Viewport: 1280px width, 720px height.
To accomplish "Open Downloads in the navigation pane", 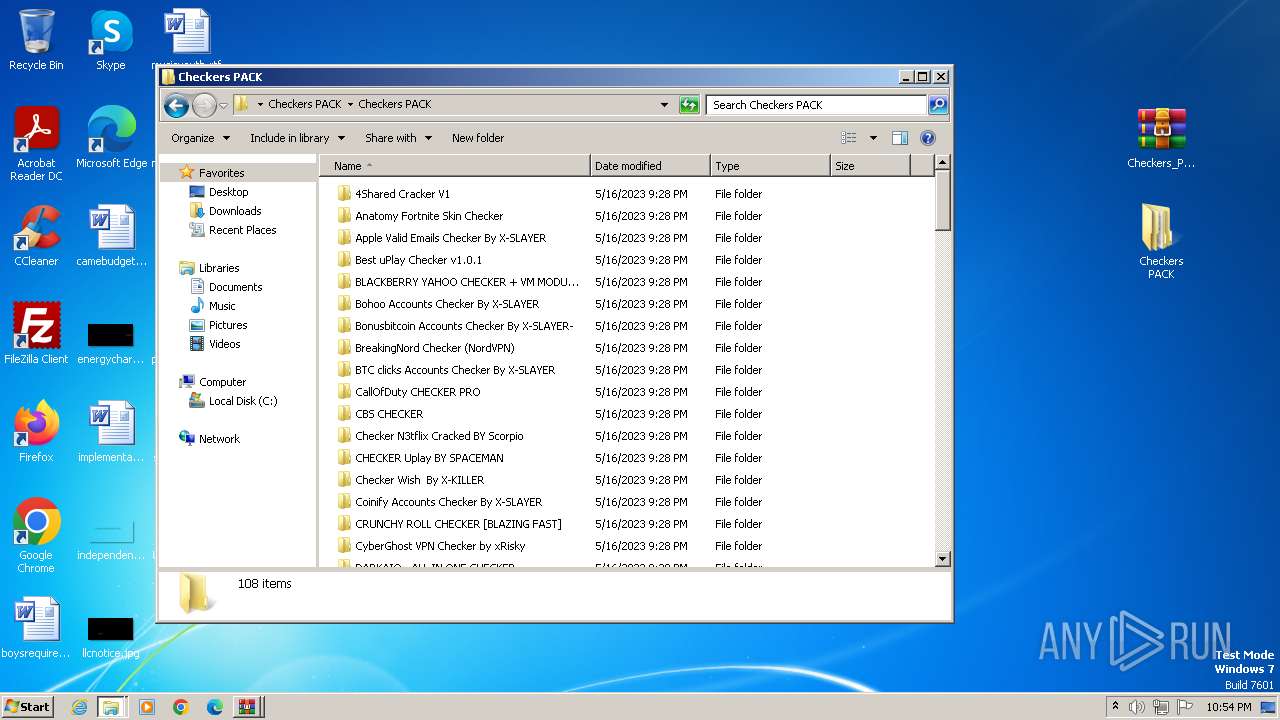I will click(235, 211).
